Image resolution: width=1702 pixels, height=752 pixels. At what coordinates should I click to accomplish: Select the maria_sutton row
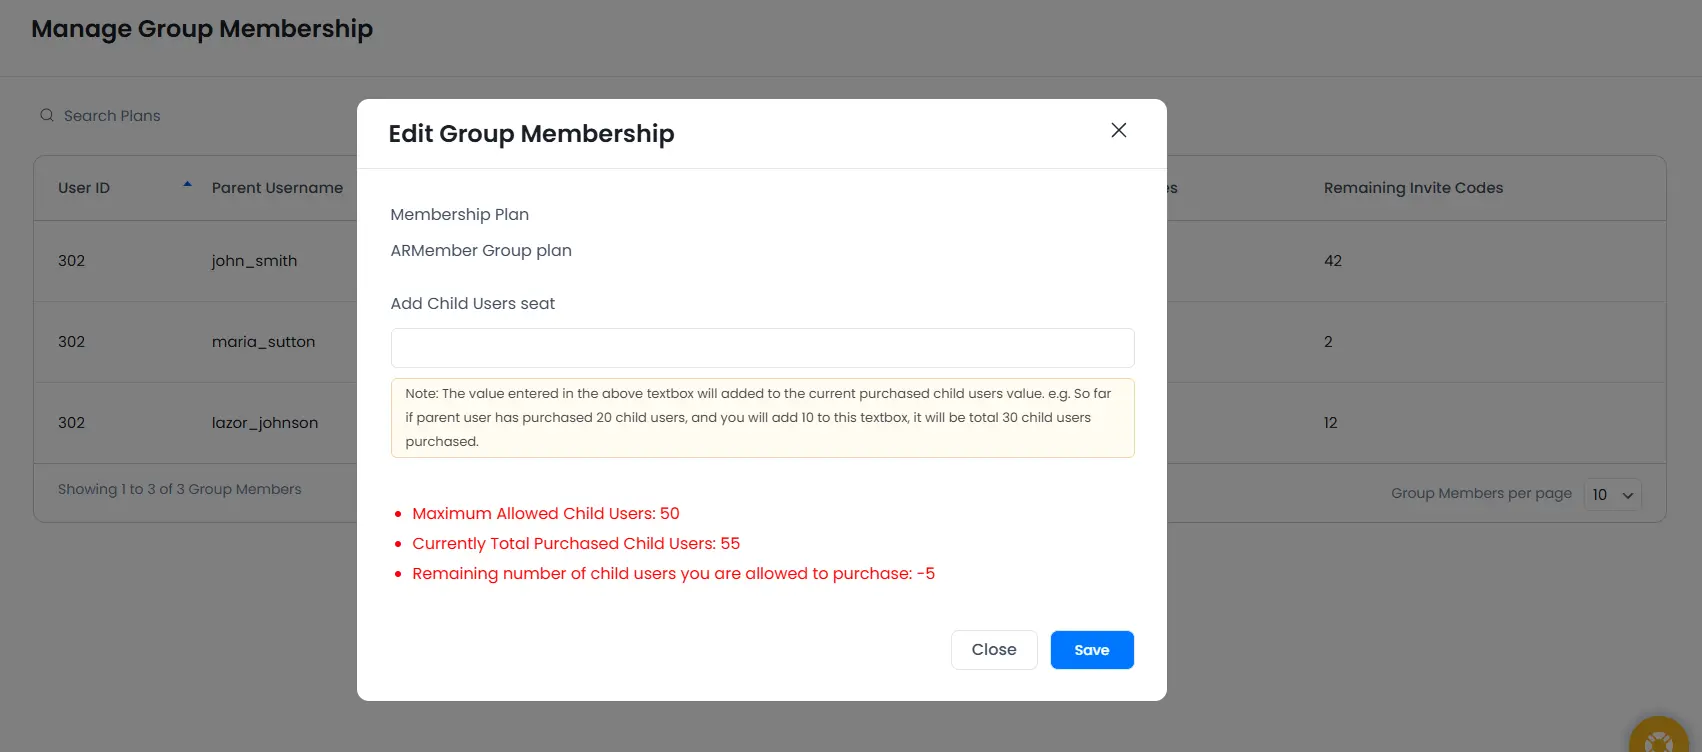[263, 342]
